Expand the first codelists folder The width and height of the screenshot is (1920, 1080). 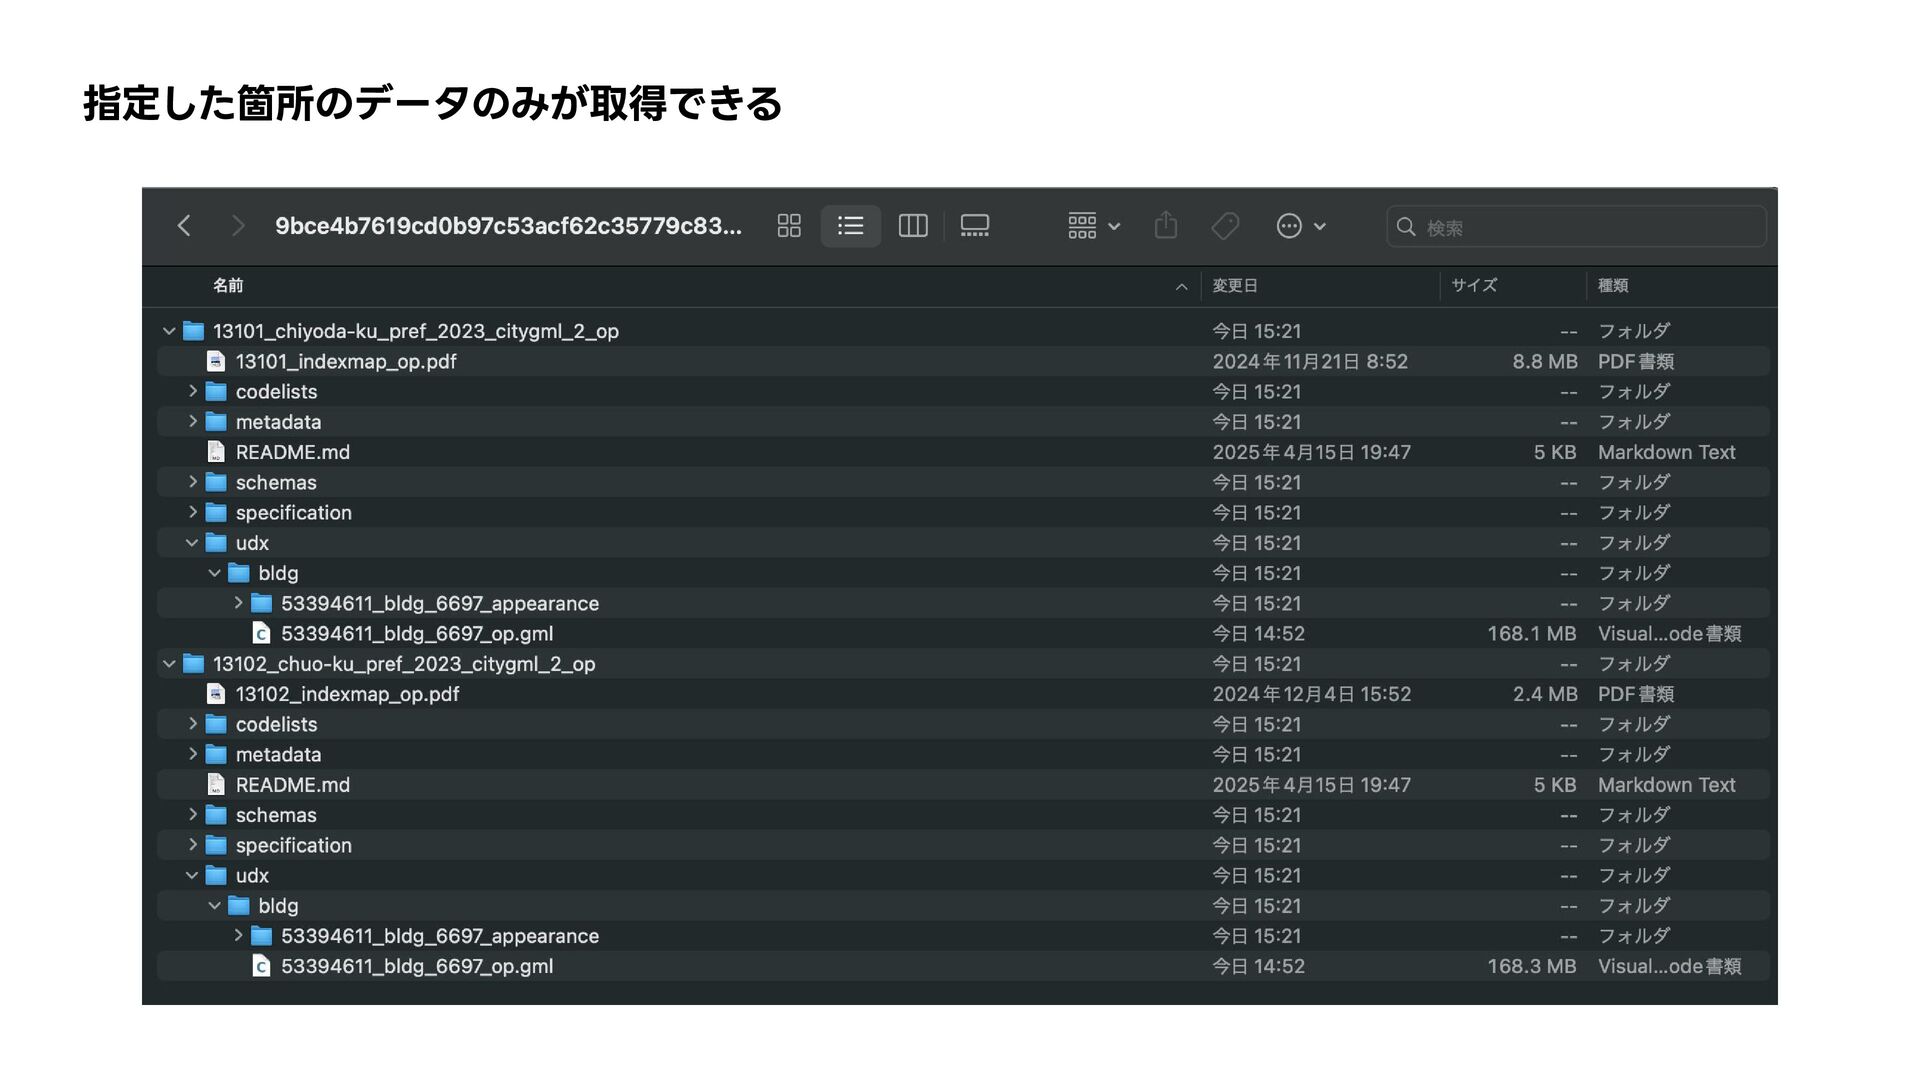pos(192,392)
